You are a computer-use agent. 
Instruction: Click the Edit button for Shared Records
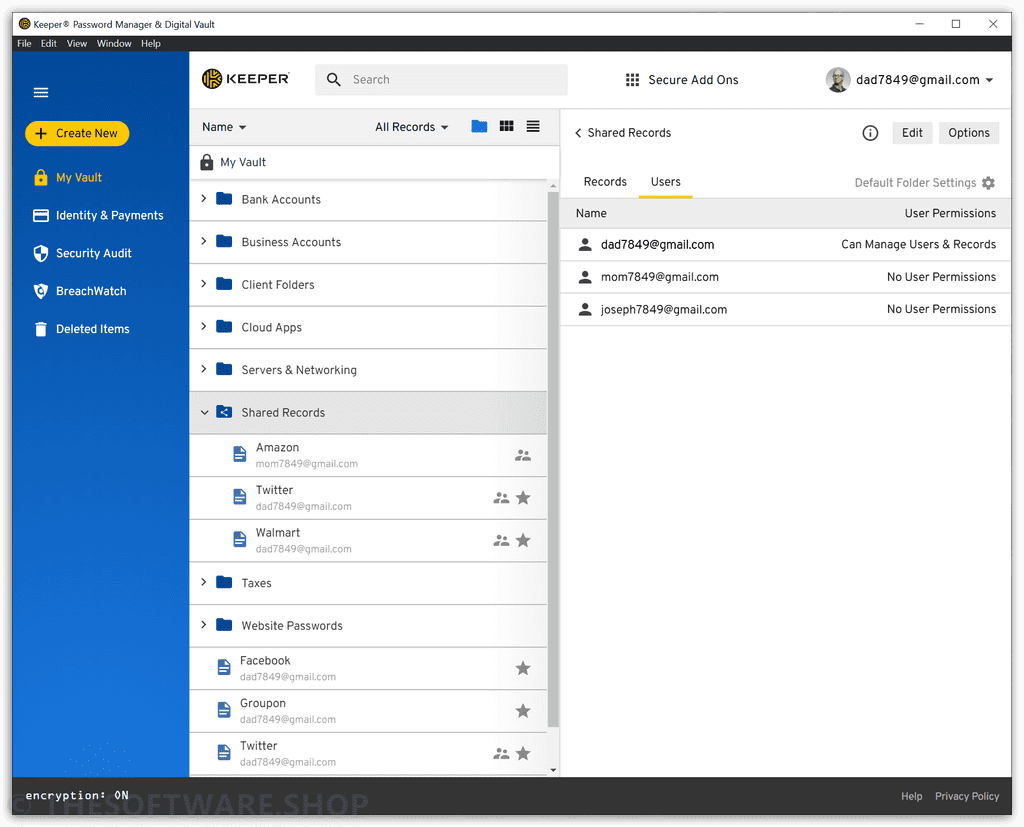click(x=912, y=133)
